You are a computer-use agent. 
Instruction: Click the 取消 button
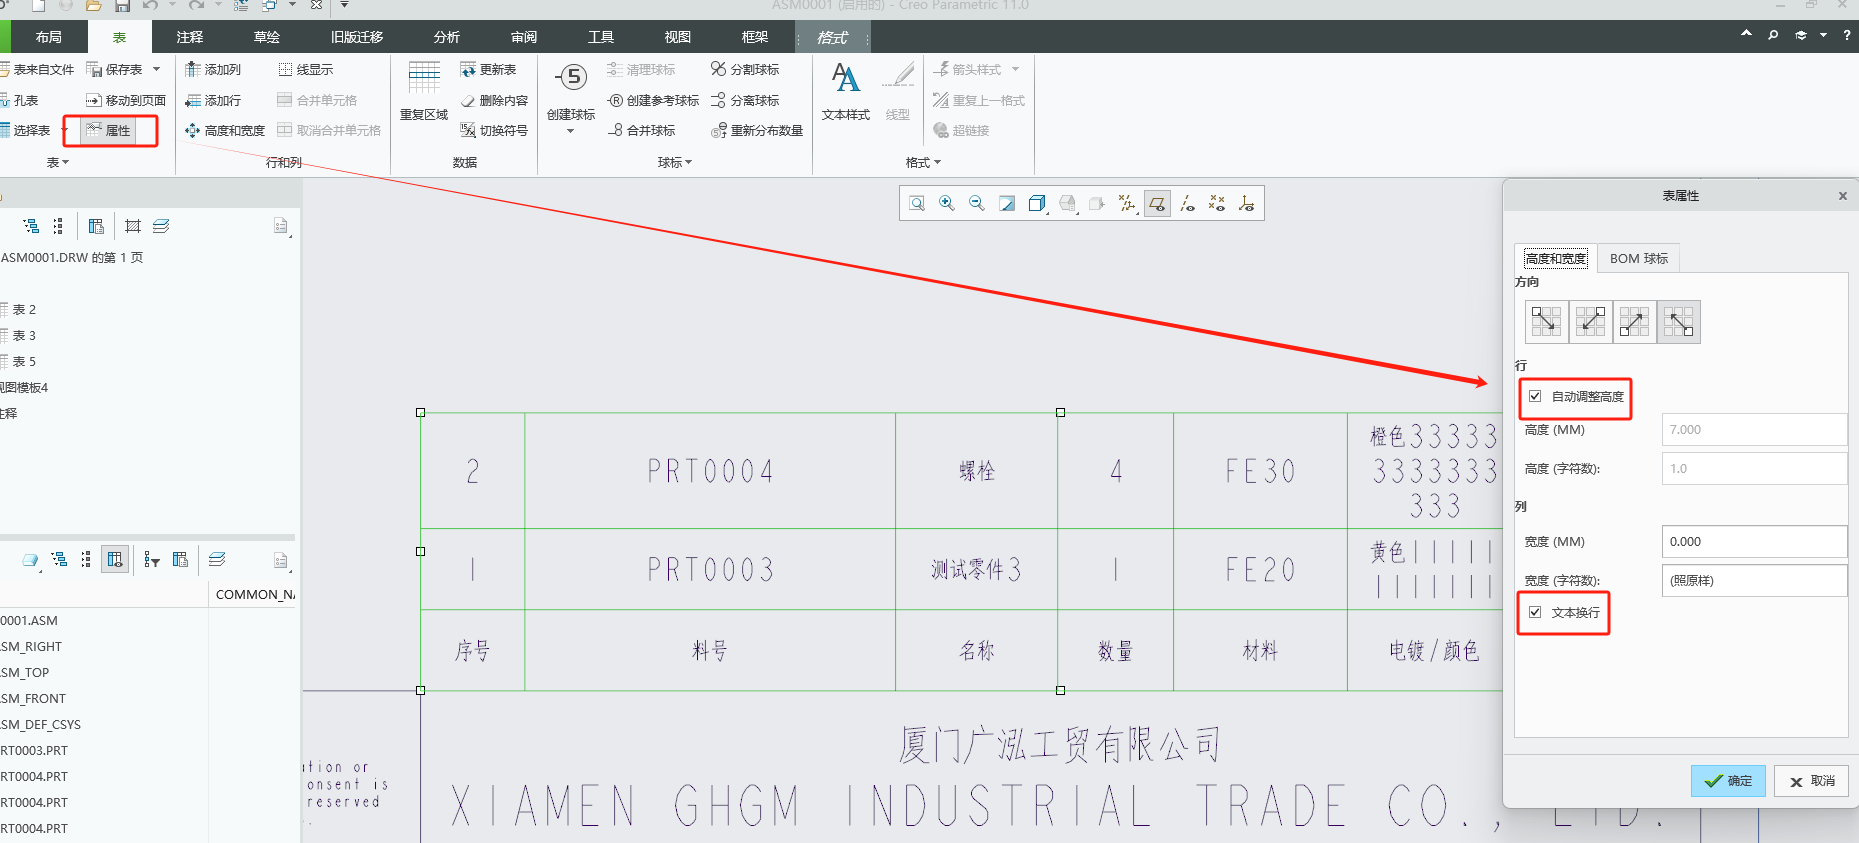1811,781
